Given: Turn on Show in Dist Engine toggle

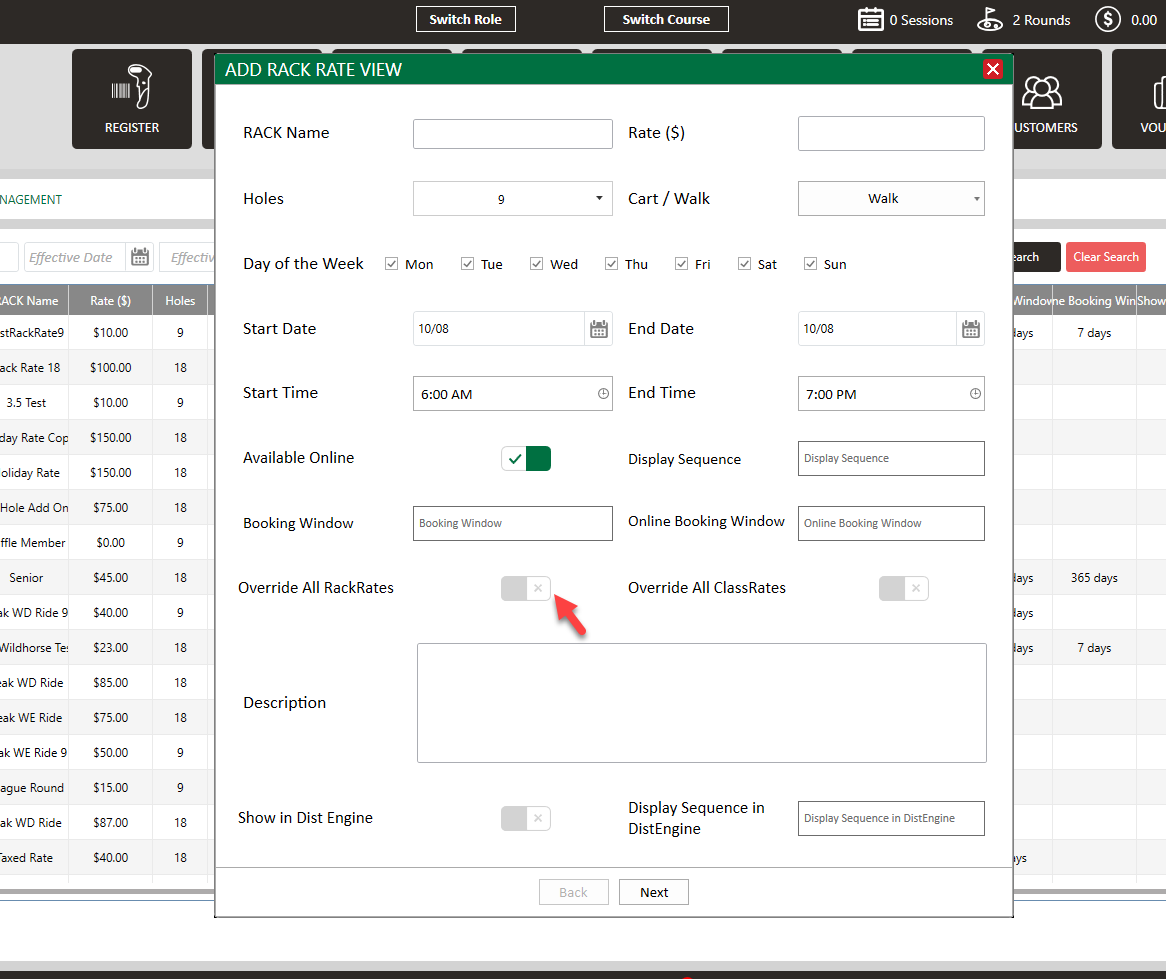Looking at the screenshot, I should 526,818.
